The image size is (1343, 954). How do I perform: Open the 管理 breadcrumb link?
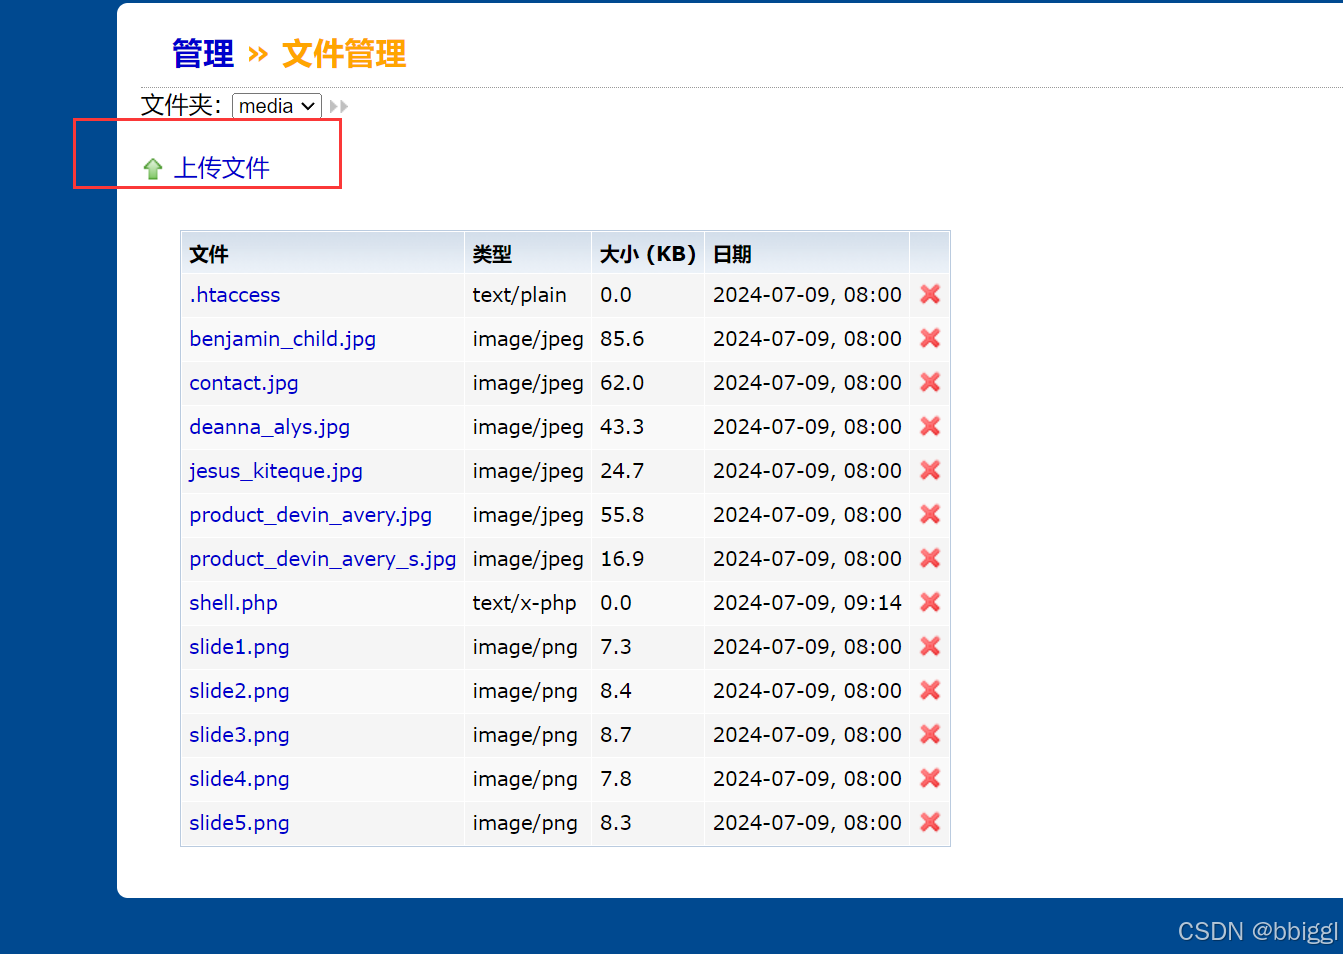(203, 54)
